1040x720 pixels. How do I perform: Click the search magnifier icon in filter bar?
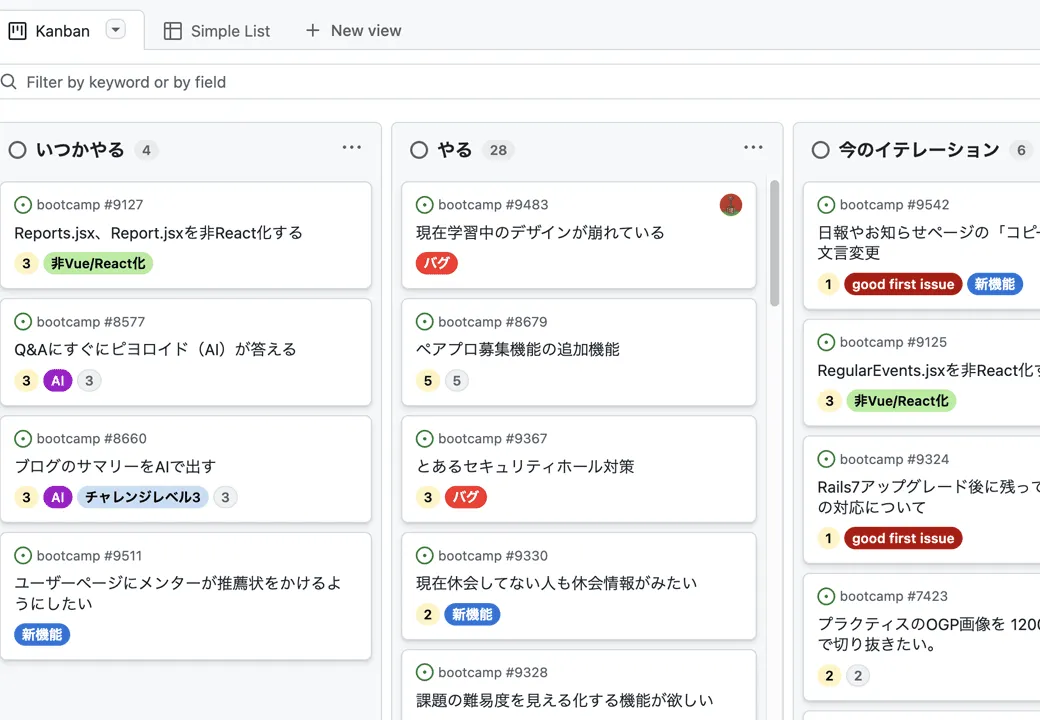(x=9, y=82)
